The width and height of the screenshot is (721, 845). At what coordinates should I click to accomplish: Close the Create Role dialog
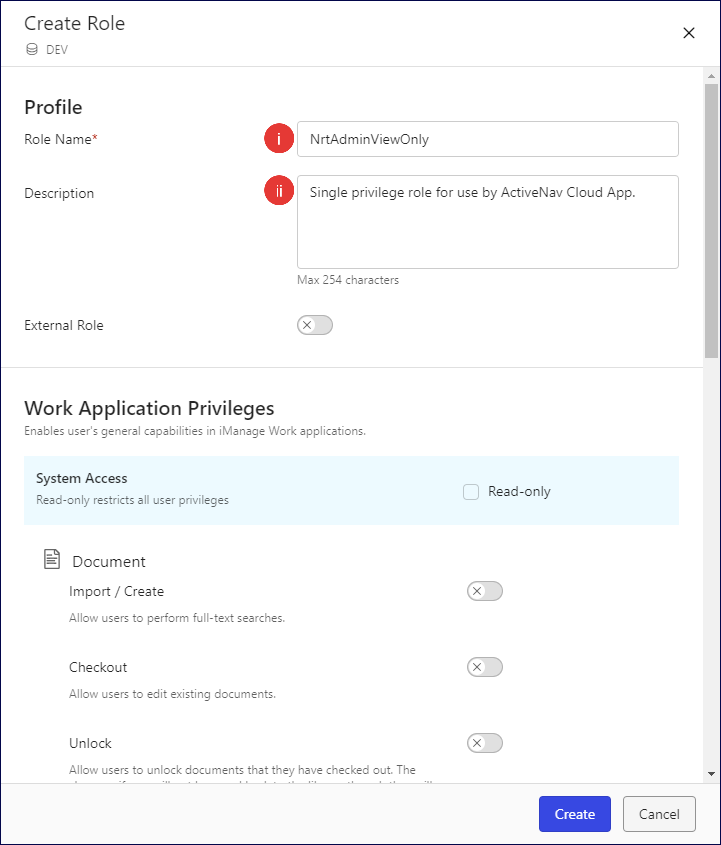(689, 33)
